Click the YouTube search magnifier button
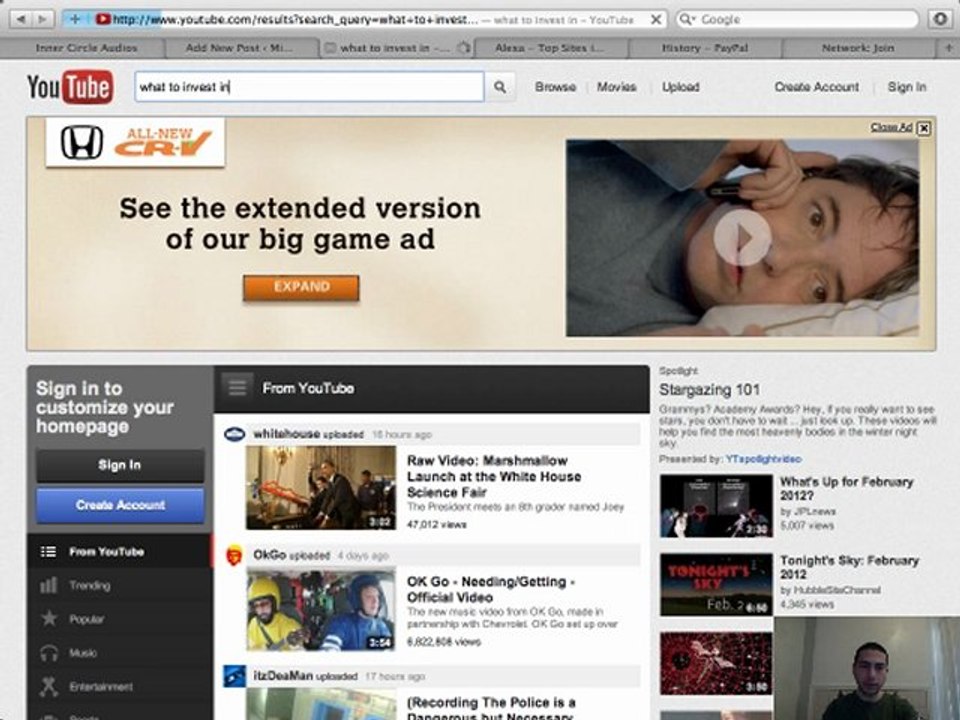This screenshot has height=720, width=960. tap(500, 87)
